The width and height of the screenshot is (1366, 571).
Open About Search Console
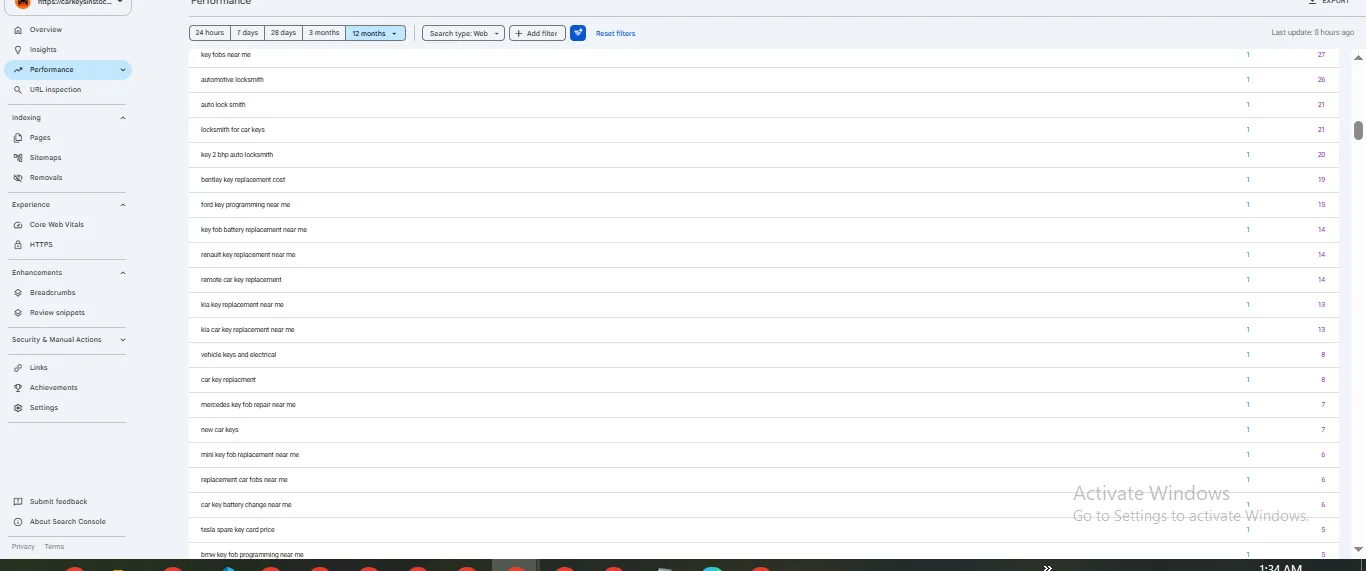(67, 522)
